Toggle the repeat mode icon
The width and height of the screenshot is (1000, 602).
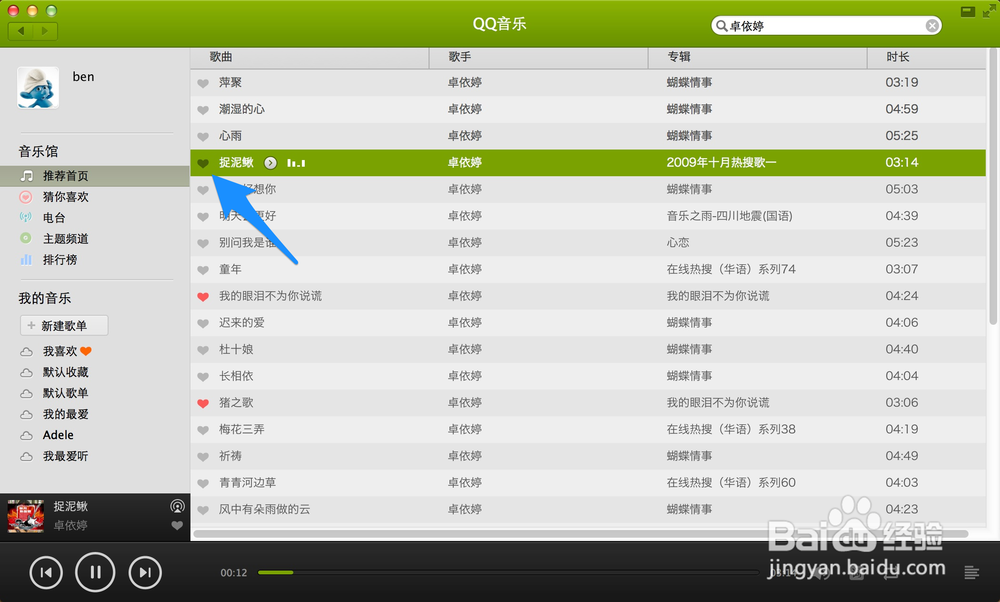tap(890, 572)
